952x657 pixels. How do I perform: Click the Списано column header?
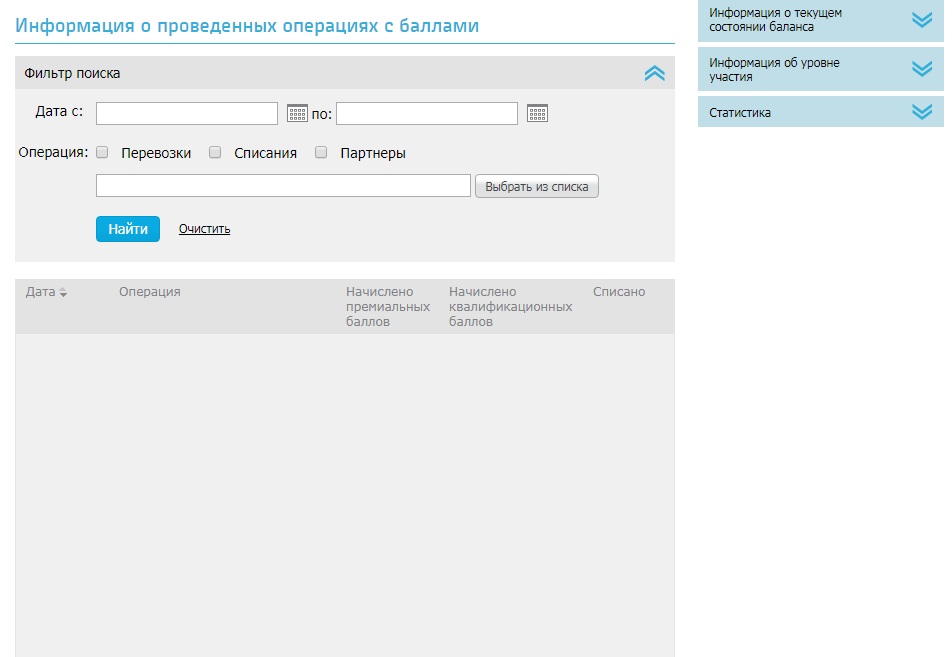619,292
